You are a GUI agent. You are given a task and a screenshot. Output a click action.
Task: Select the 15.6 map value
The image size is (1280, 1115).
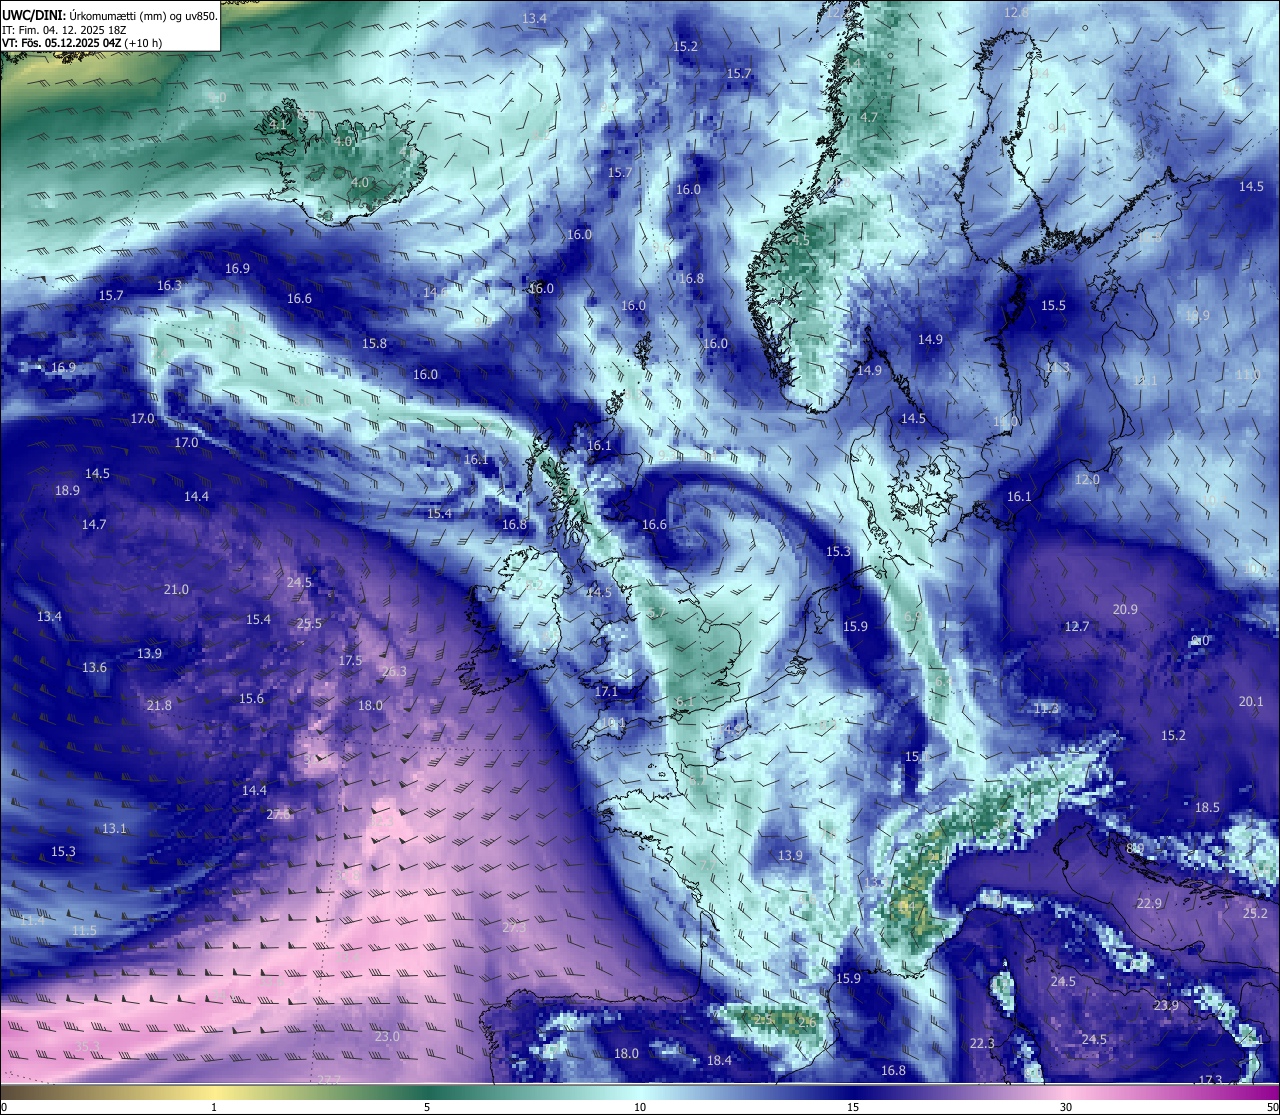tap(251, 698)
